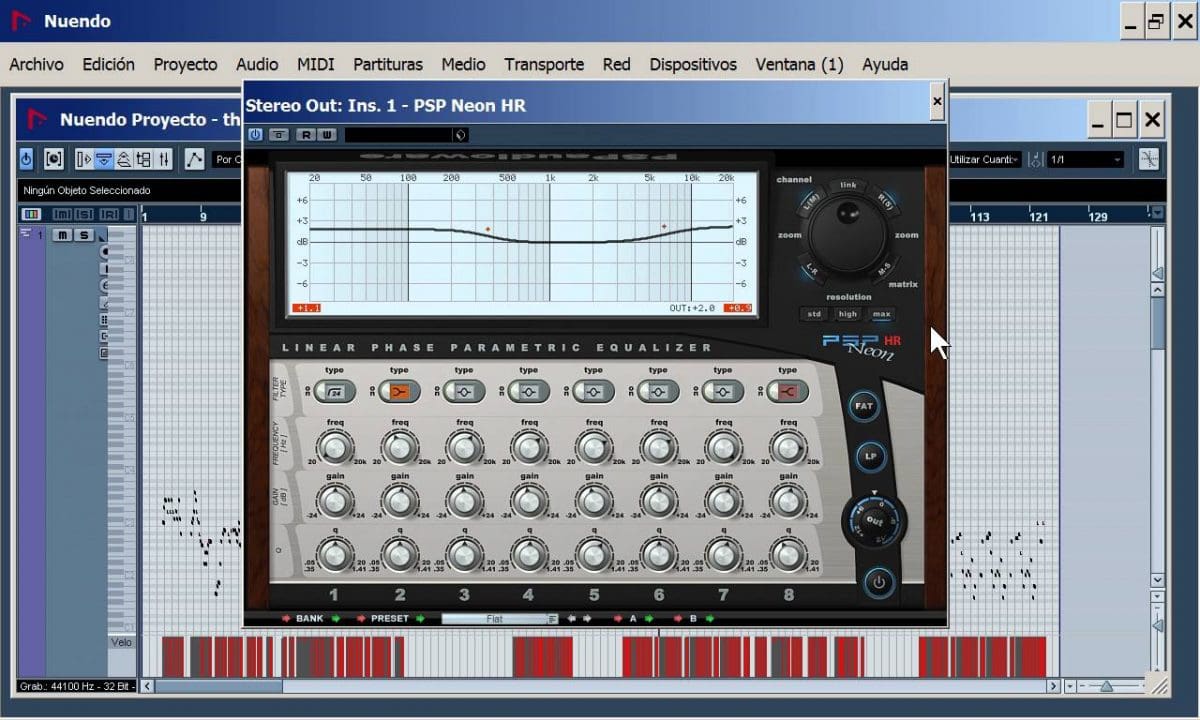Toggle the link channel button

coord(848,186)
